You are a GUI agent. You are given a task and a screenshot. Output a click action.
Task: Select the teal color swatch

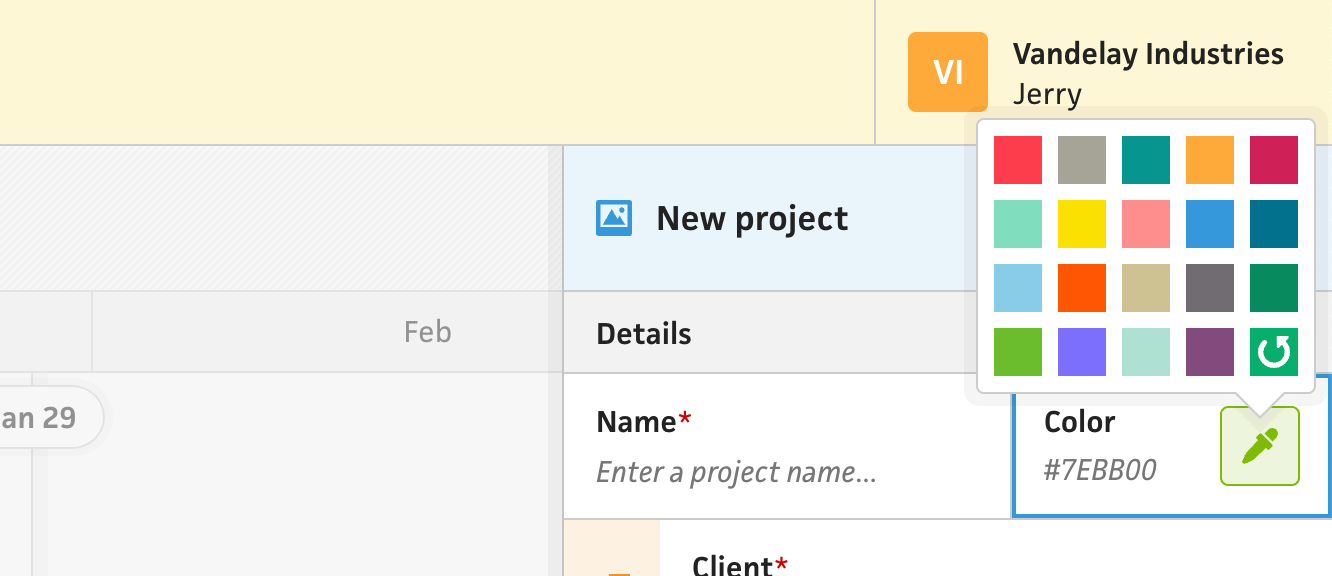click(1146, 160)
